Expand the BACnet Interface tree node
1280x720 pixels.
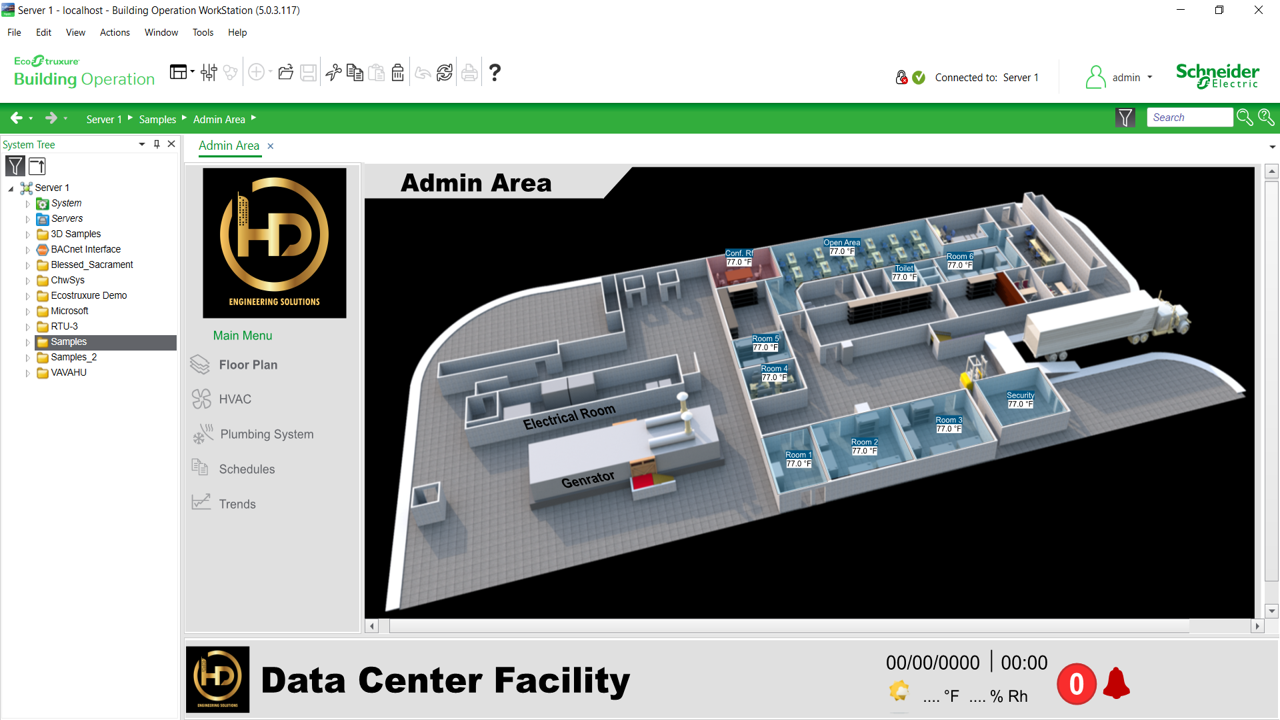point(28,250)
